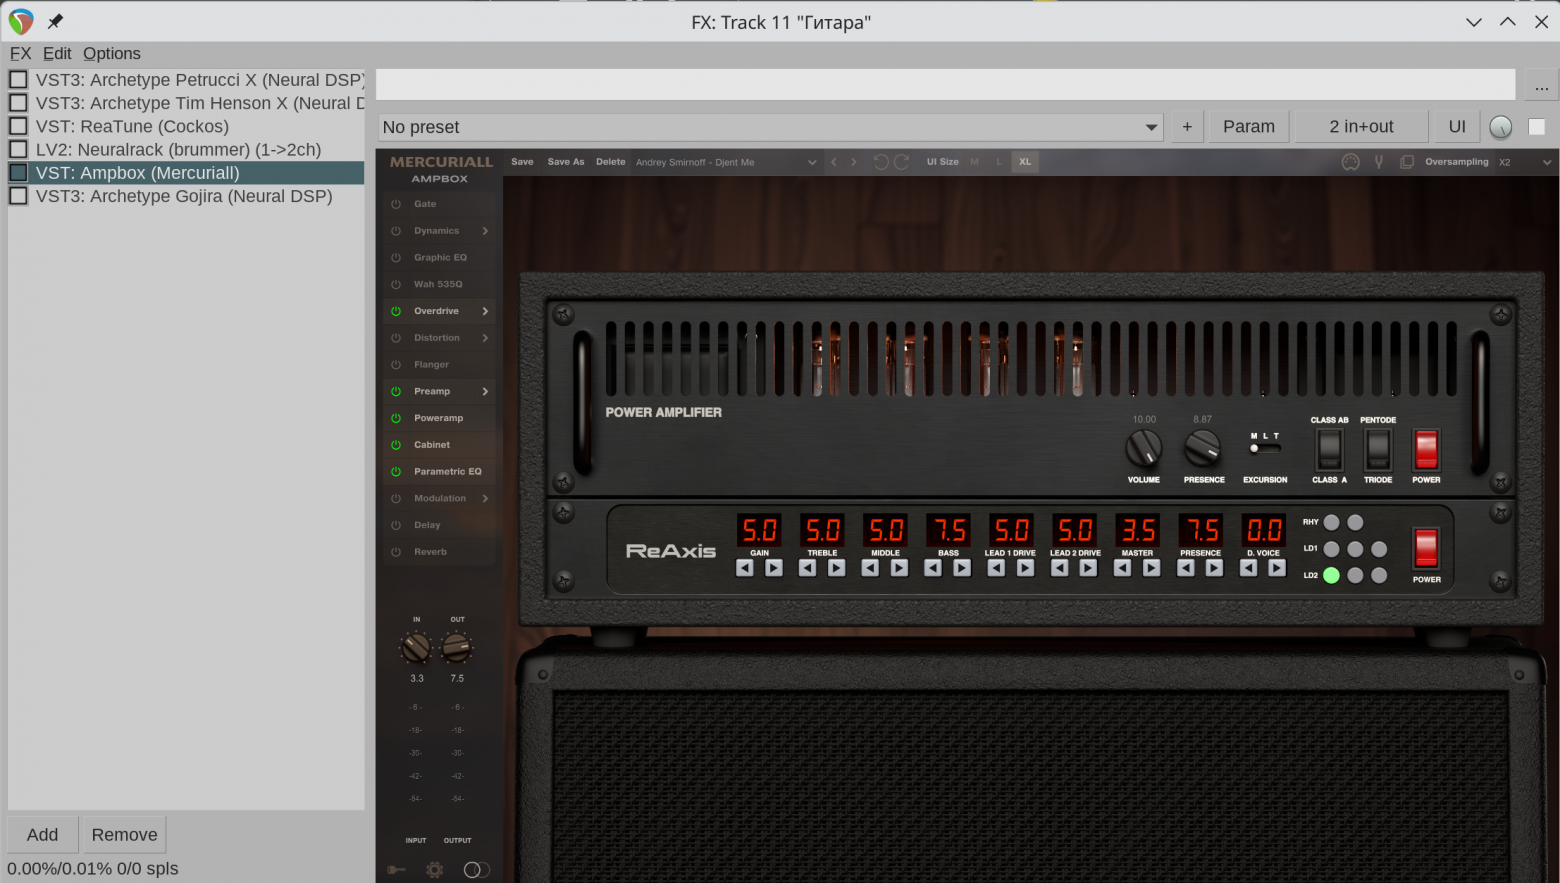Expand the Preamp module chevron
Viewport: 1560px width, 883px height.
pyautogui.click(x=485, y=391)
